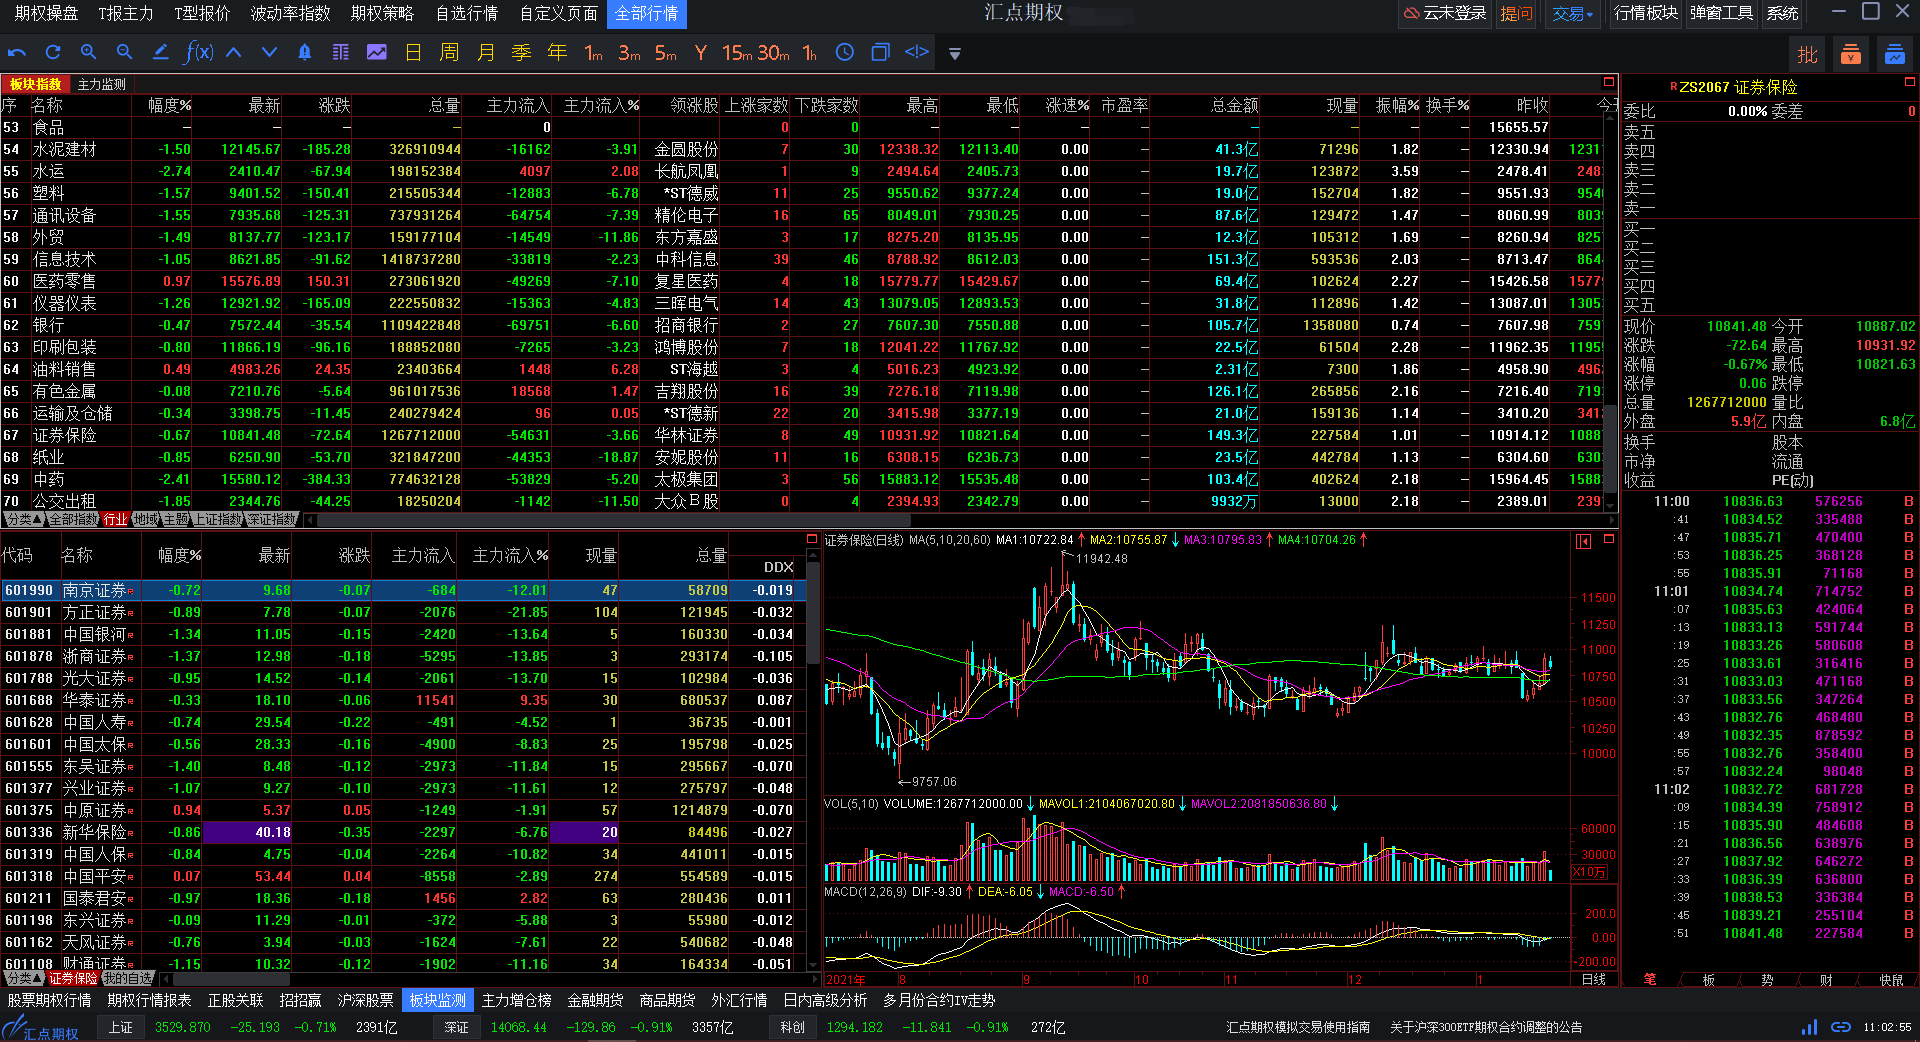The image size is (1920, 1042).
Task: Select the 全部指数 filter tab
Action: 73,519
